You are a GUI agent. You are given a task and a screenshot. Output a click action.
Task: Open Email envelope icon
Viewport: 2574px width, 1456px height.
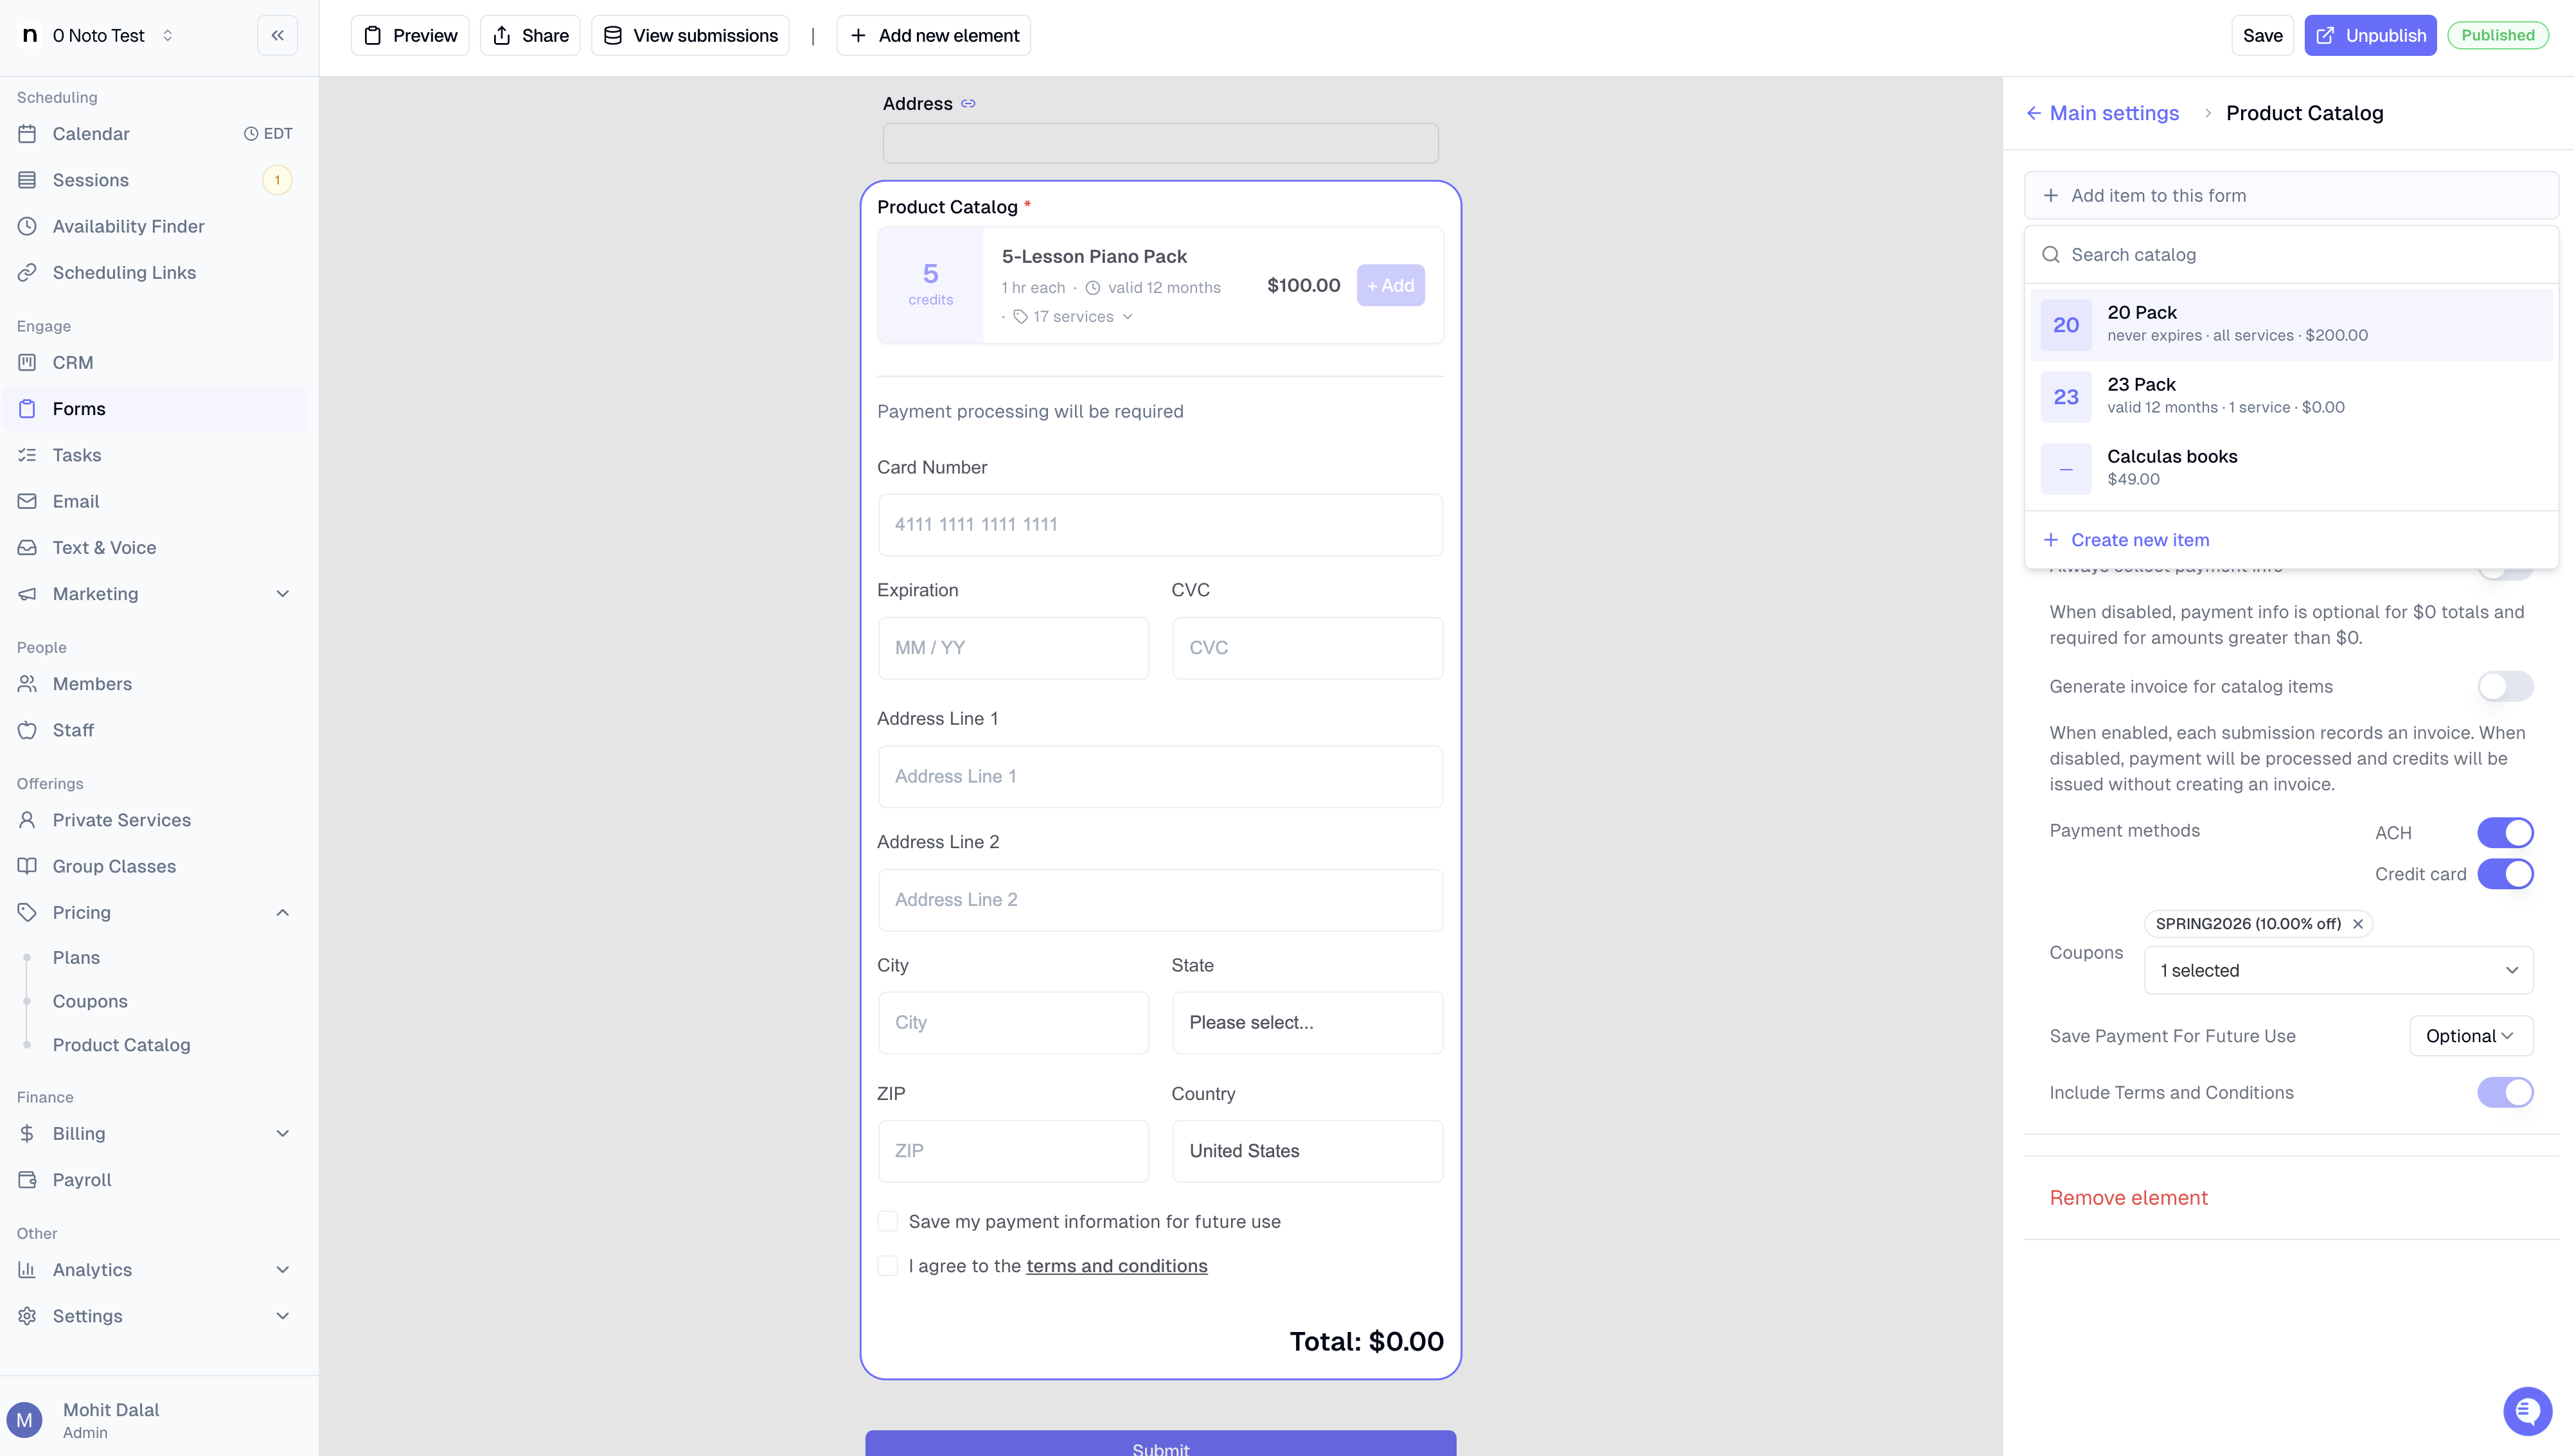(27, 501)
